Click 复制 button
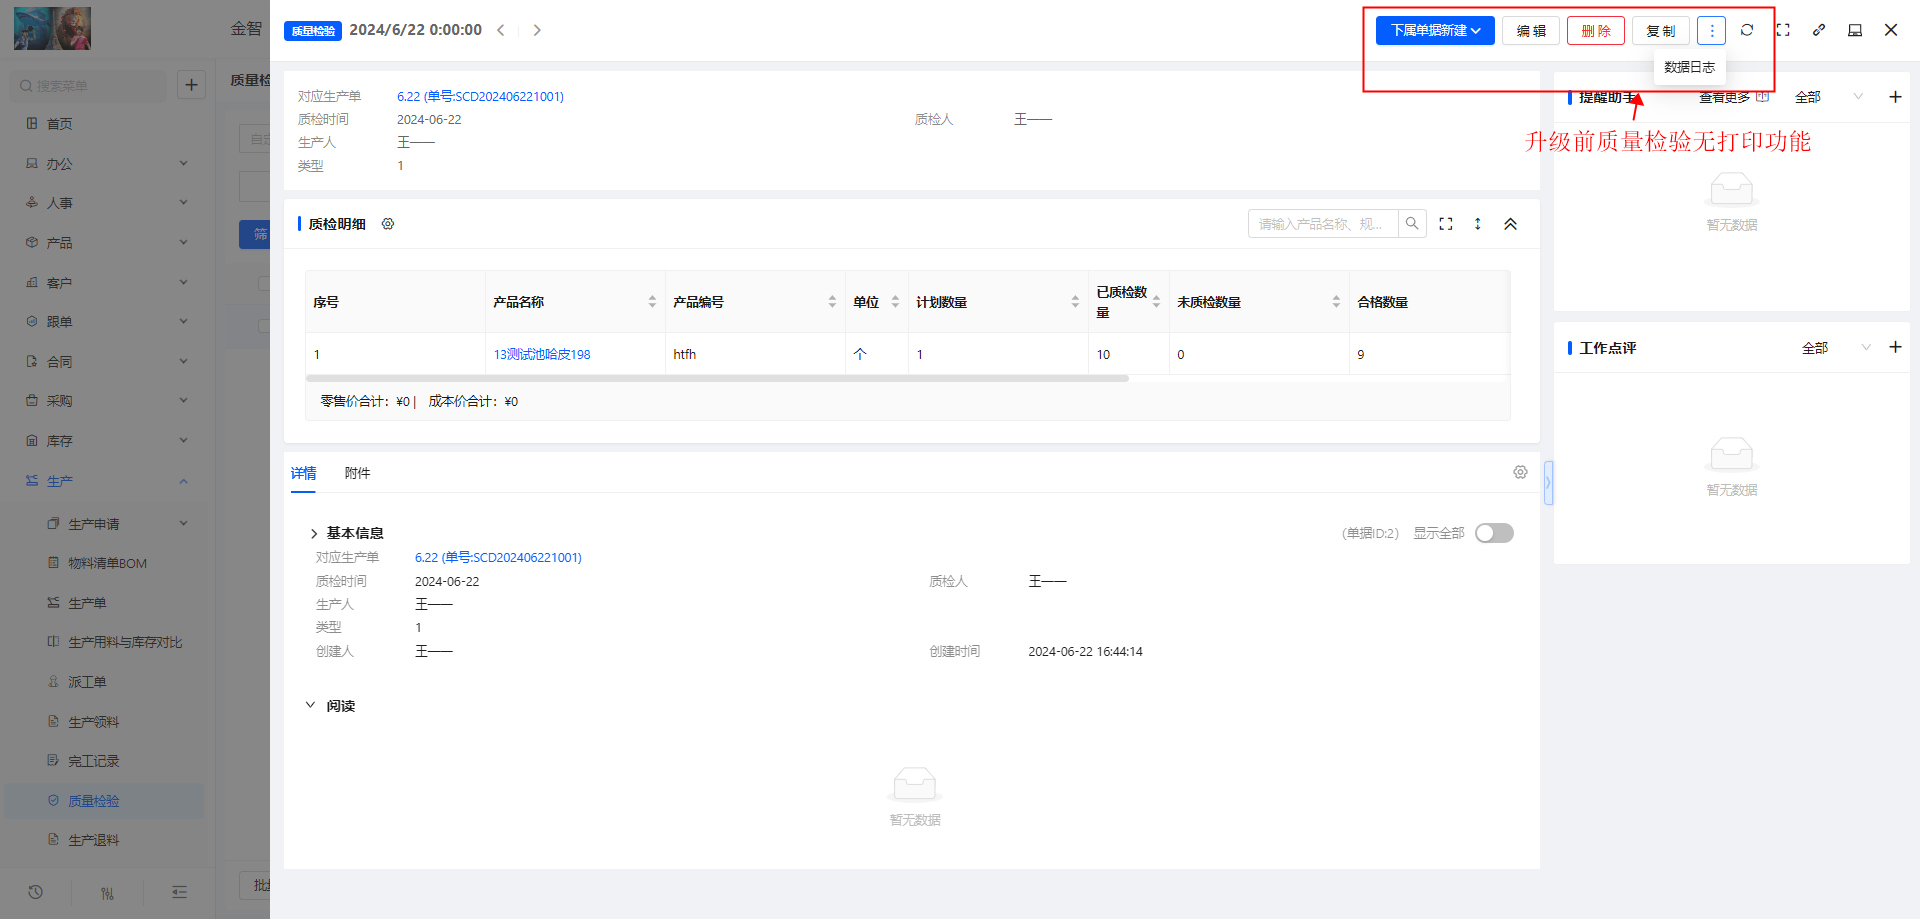The width and height of the screenshot is (1920, 919). [x=1661, y=31]
